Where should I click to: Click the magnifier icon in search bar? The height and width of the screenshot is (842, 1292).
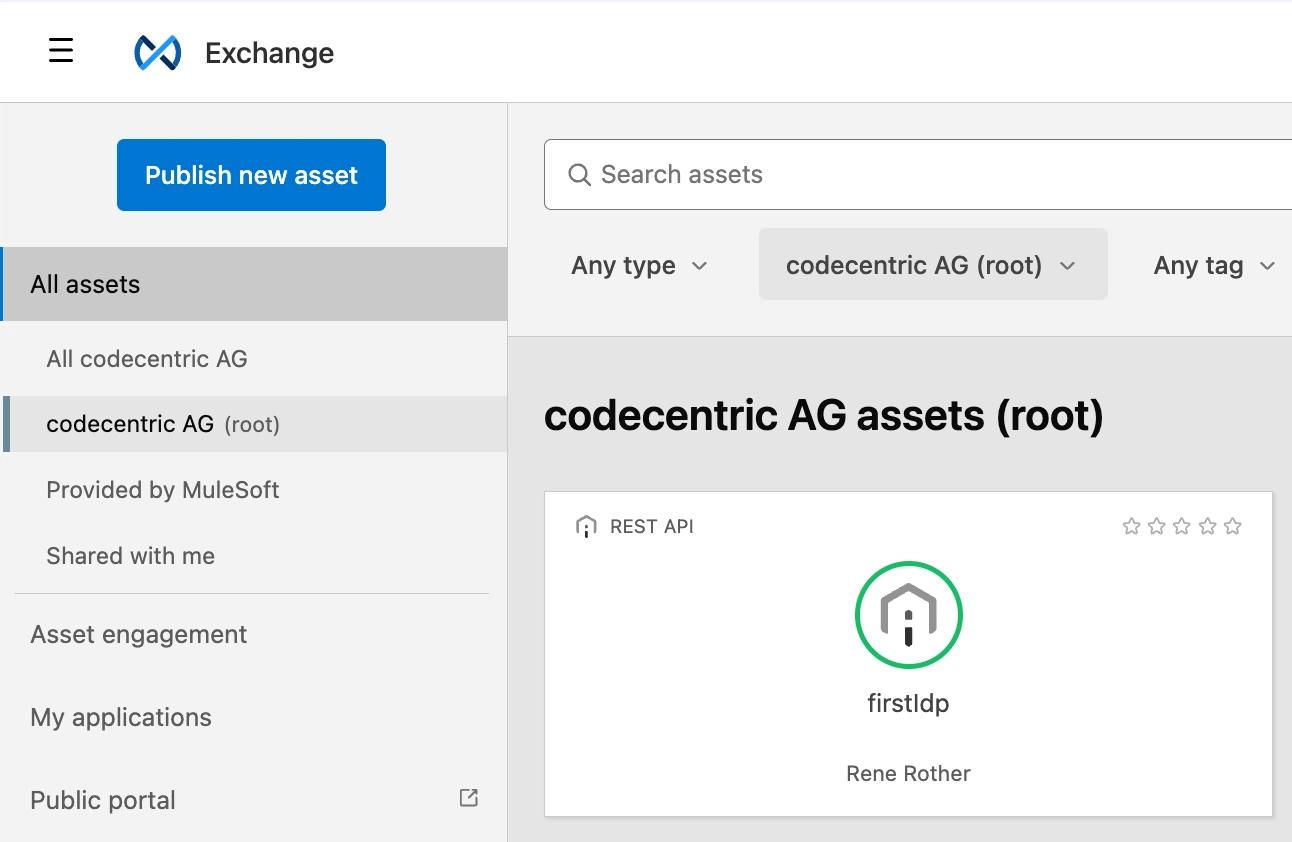[x=579, y=175]
